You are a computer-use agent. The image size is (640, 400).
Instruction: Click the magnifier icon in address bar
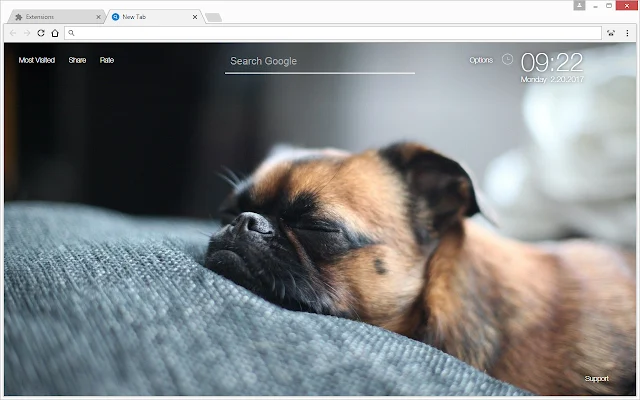(71, 33)
